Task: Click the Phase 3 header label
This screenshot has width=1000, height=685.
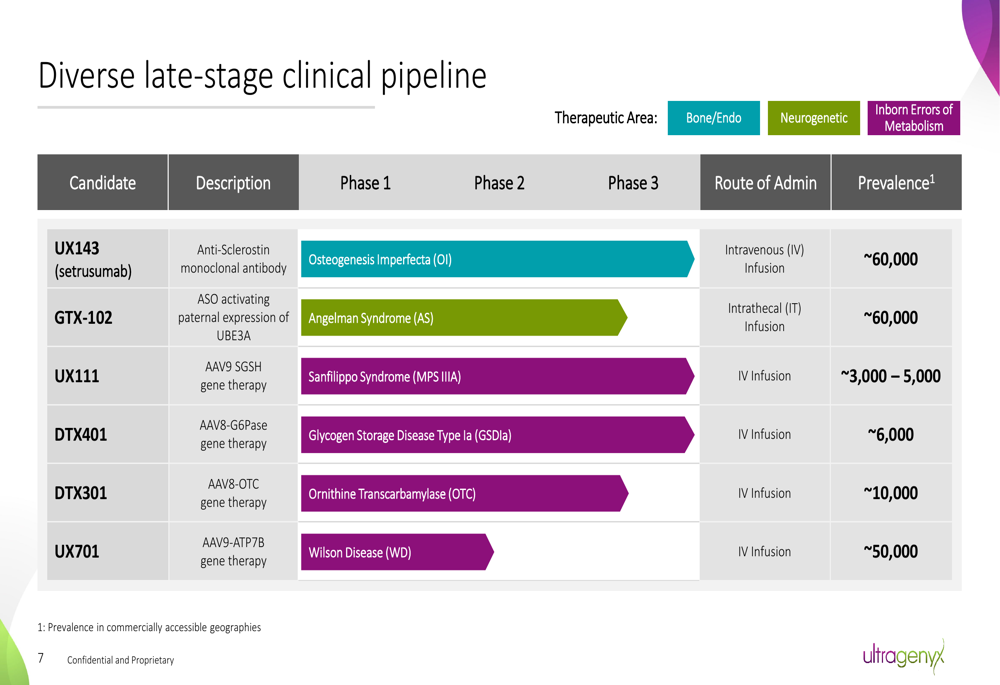Action: click(633, 183)
